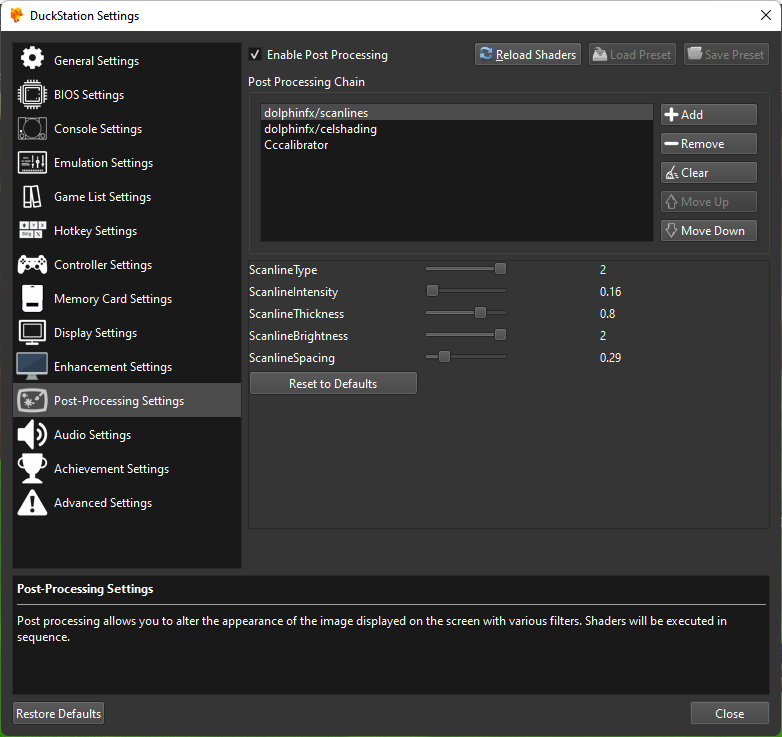This screenshot has height=737, width=782.
Task: Click the ScanlineType slider handle
Action: tap(500, 269)
